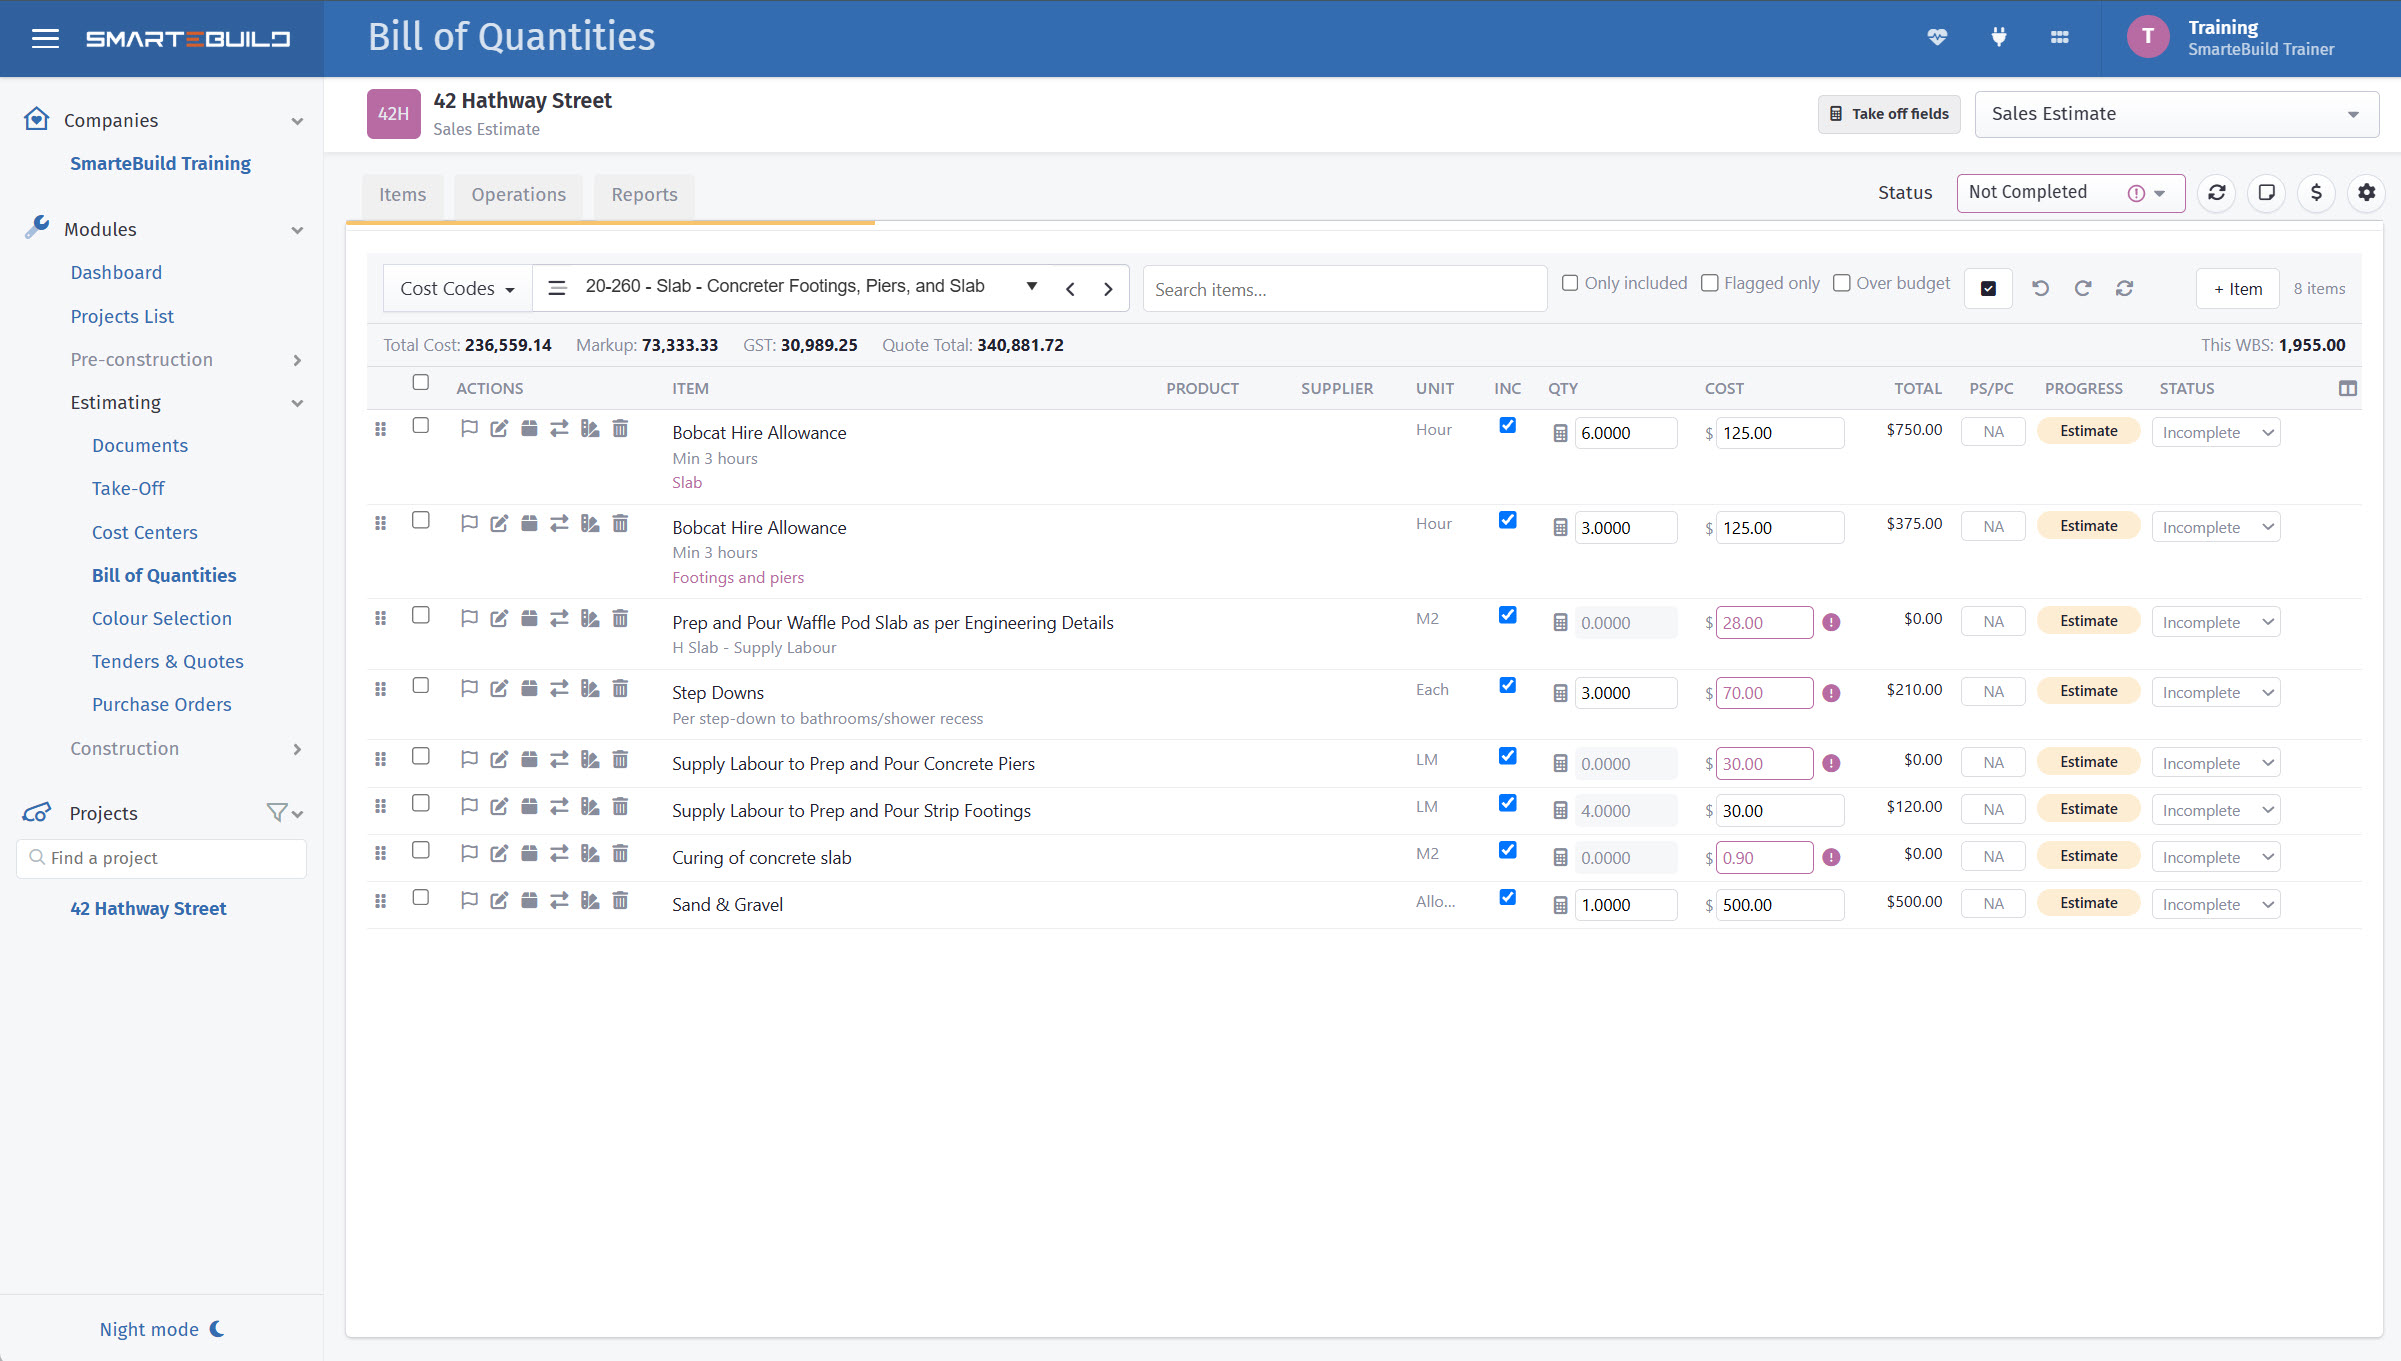2401x1361 pixels.
Task: Open the Sales Estimate dropdown
Action: click(x=2176, y=114)
